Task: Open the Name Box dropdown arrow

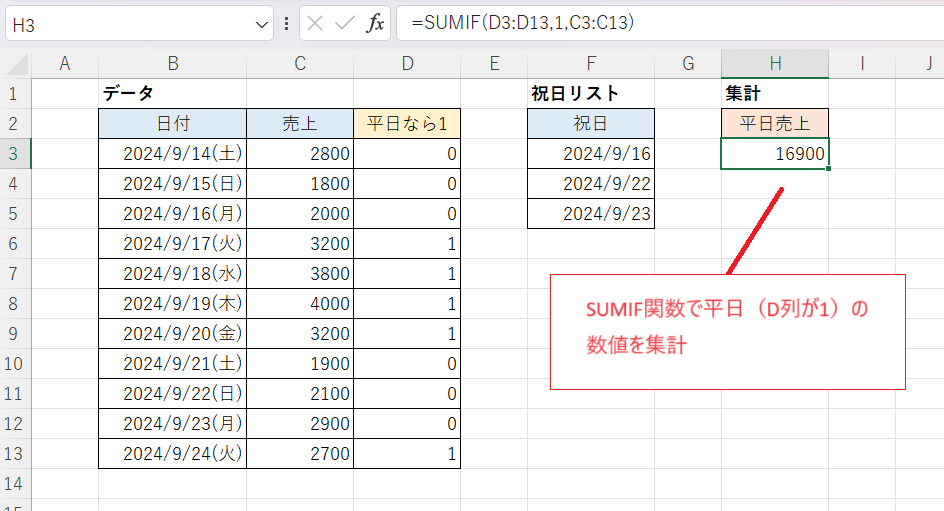Action: tap(261, 25)
